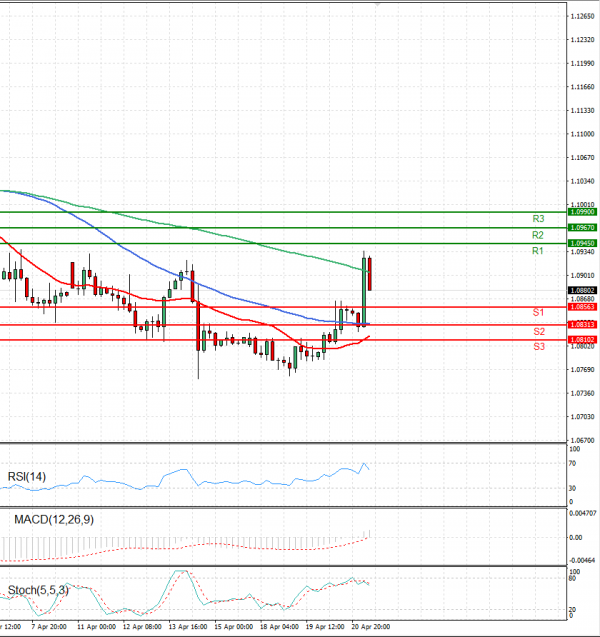The width and height of the screenshot is (600, 637).
Task: Click the last red candlestick
Action: click(370, 274)
